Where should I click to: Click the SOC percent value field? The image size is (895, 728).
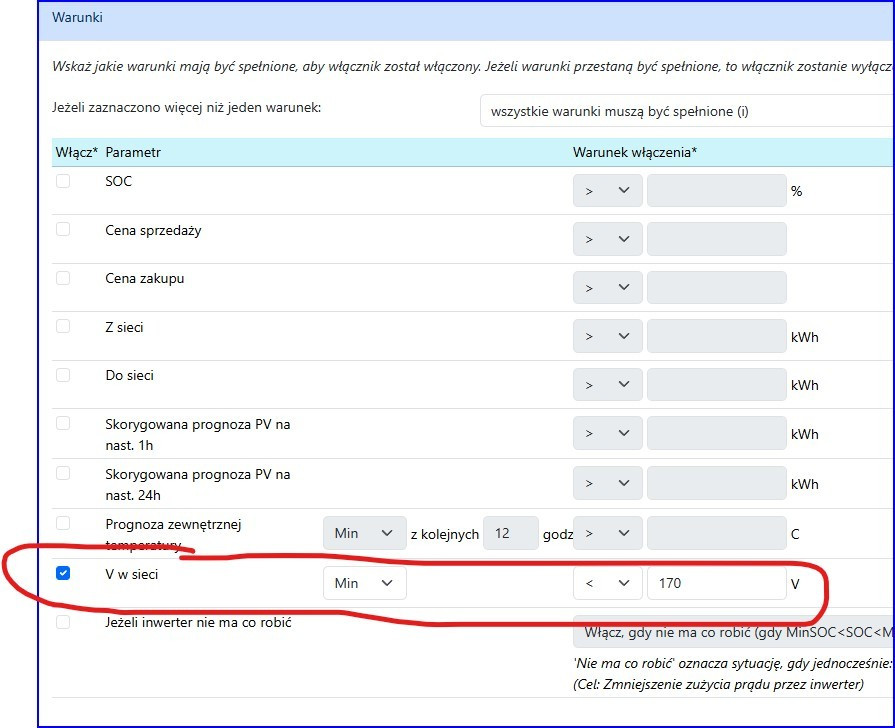tap(716, 191)
